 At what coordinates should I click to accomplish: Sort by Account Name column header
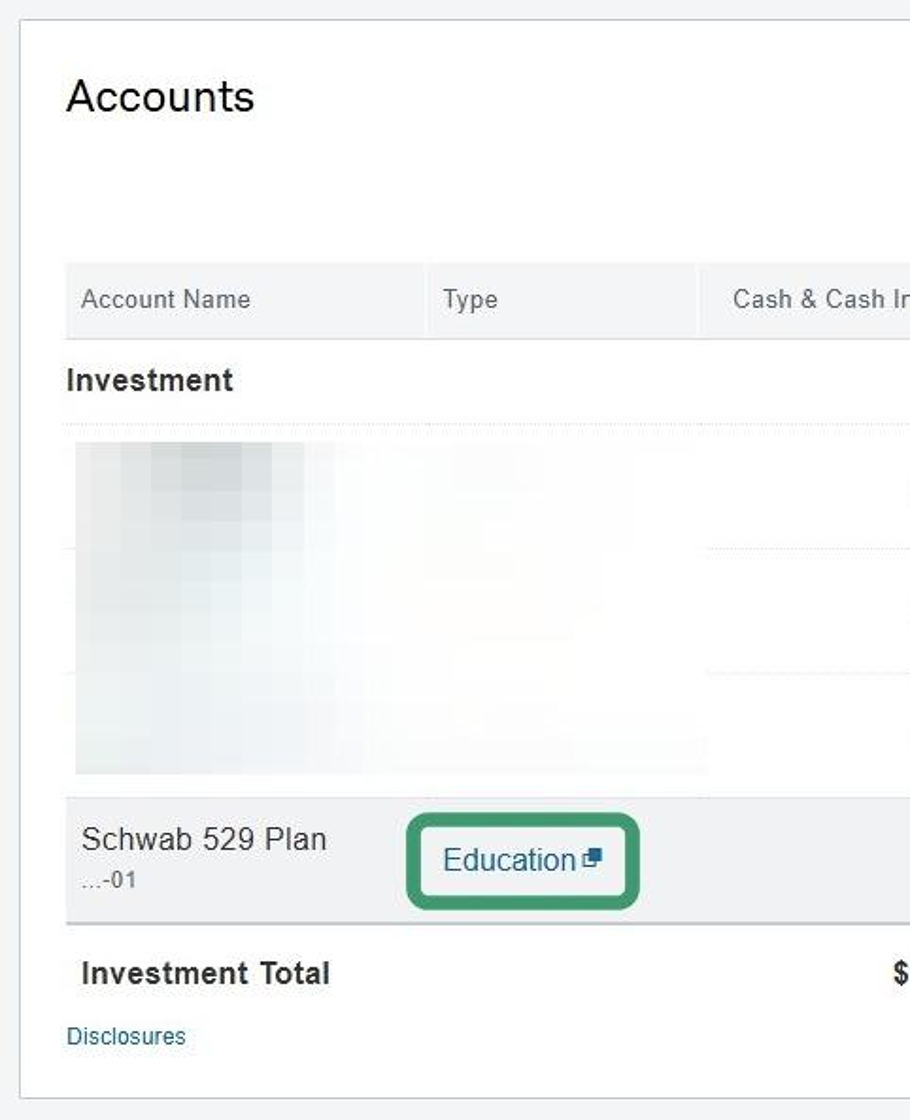166,299
